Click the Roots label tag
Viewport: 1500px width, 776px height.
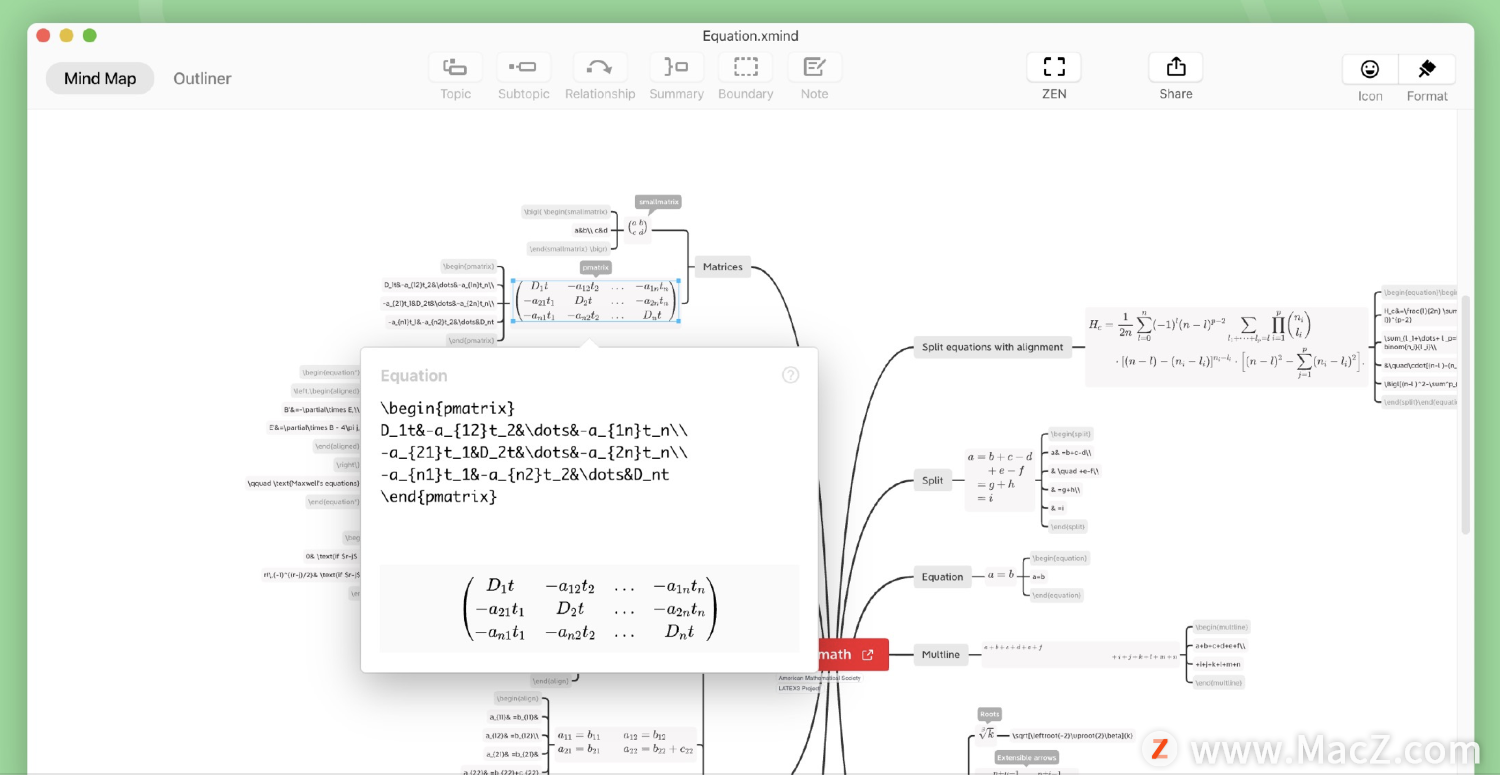pos(989,714)
